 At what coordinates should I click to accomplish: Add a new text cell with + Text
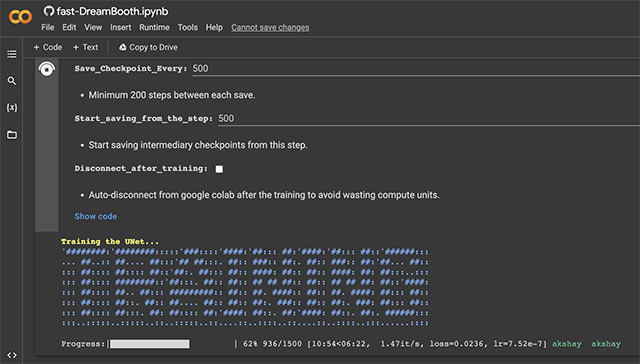(x=85, y=47)
